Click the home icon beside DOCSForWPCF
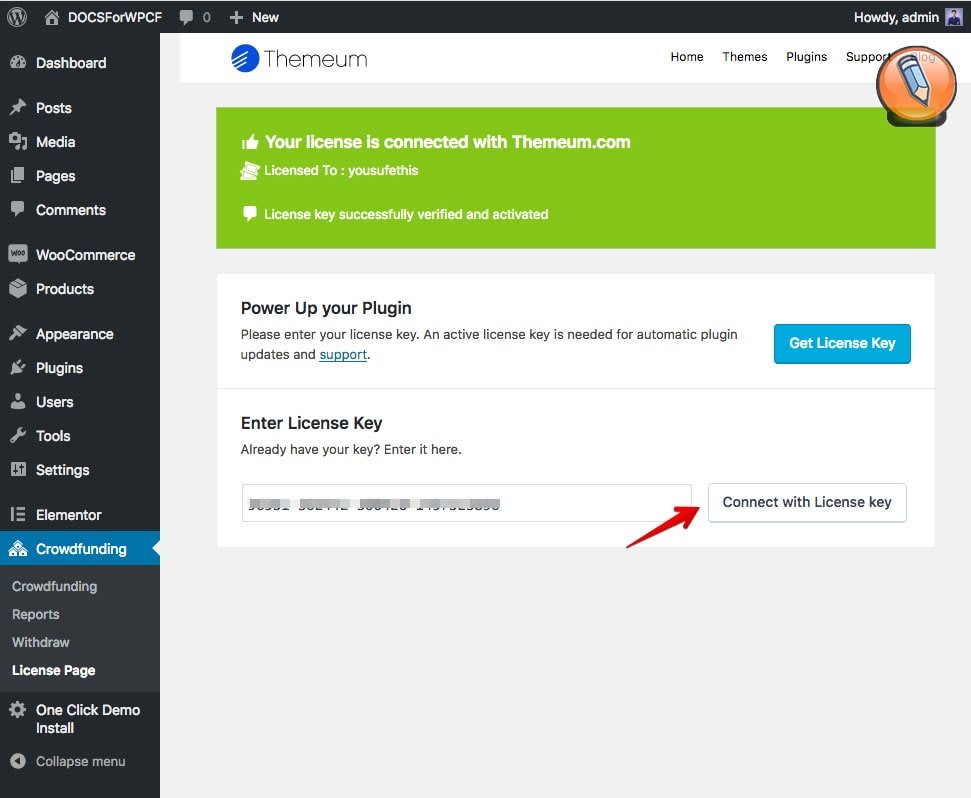The height and width of the screenshot is (798, 971). tap(52, 17)
